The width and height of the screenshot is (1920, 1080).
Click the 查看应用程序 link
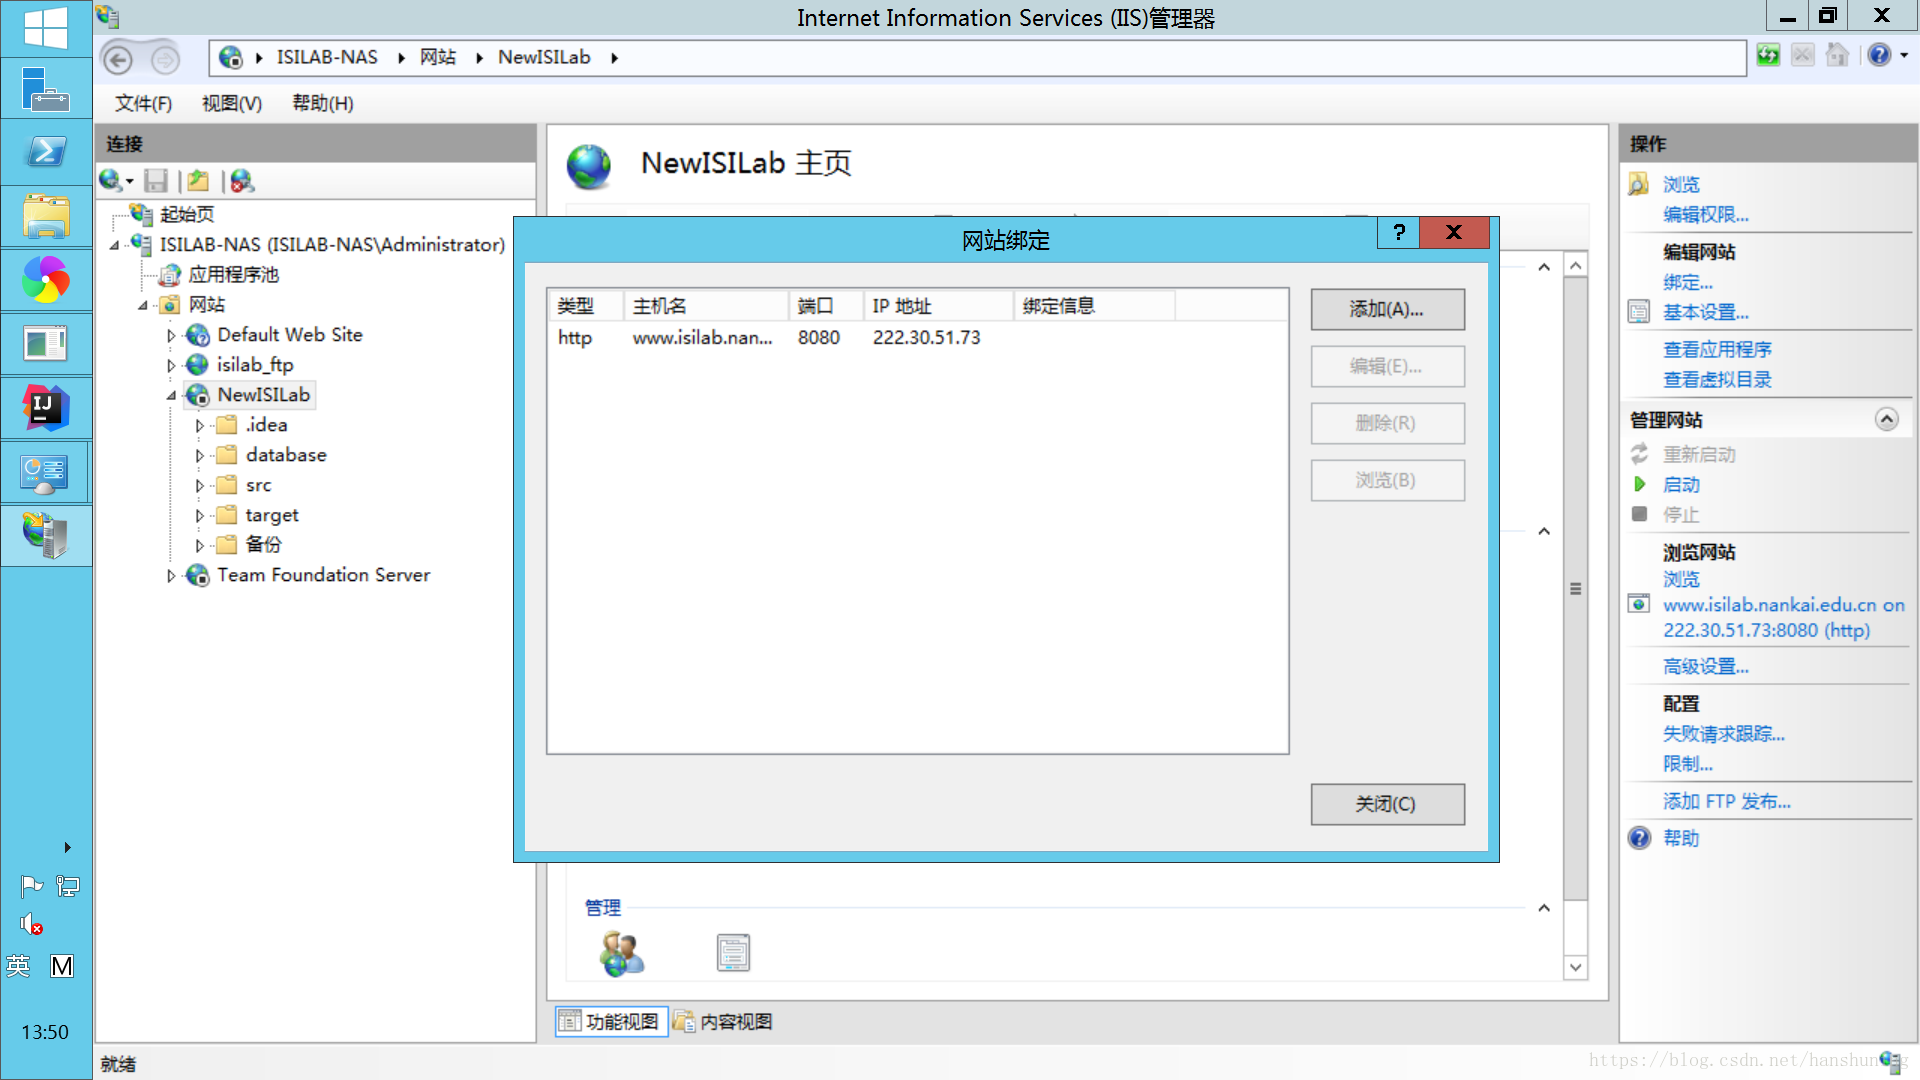pos(1716,349)
